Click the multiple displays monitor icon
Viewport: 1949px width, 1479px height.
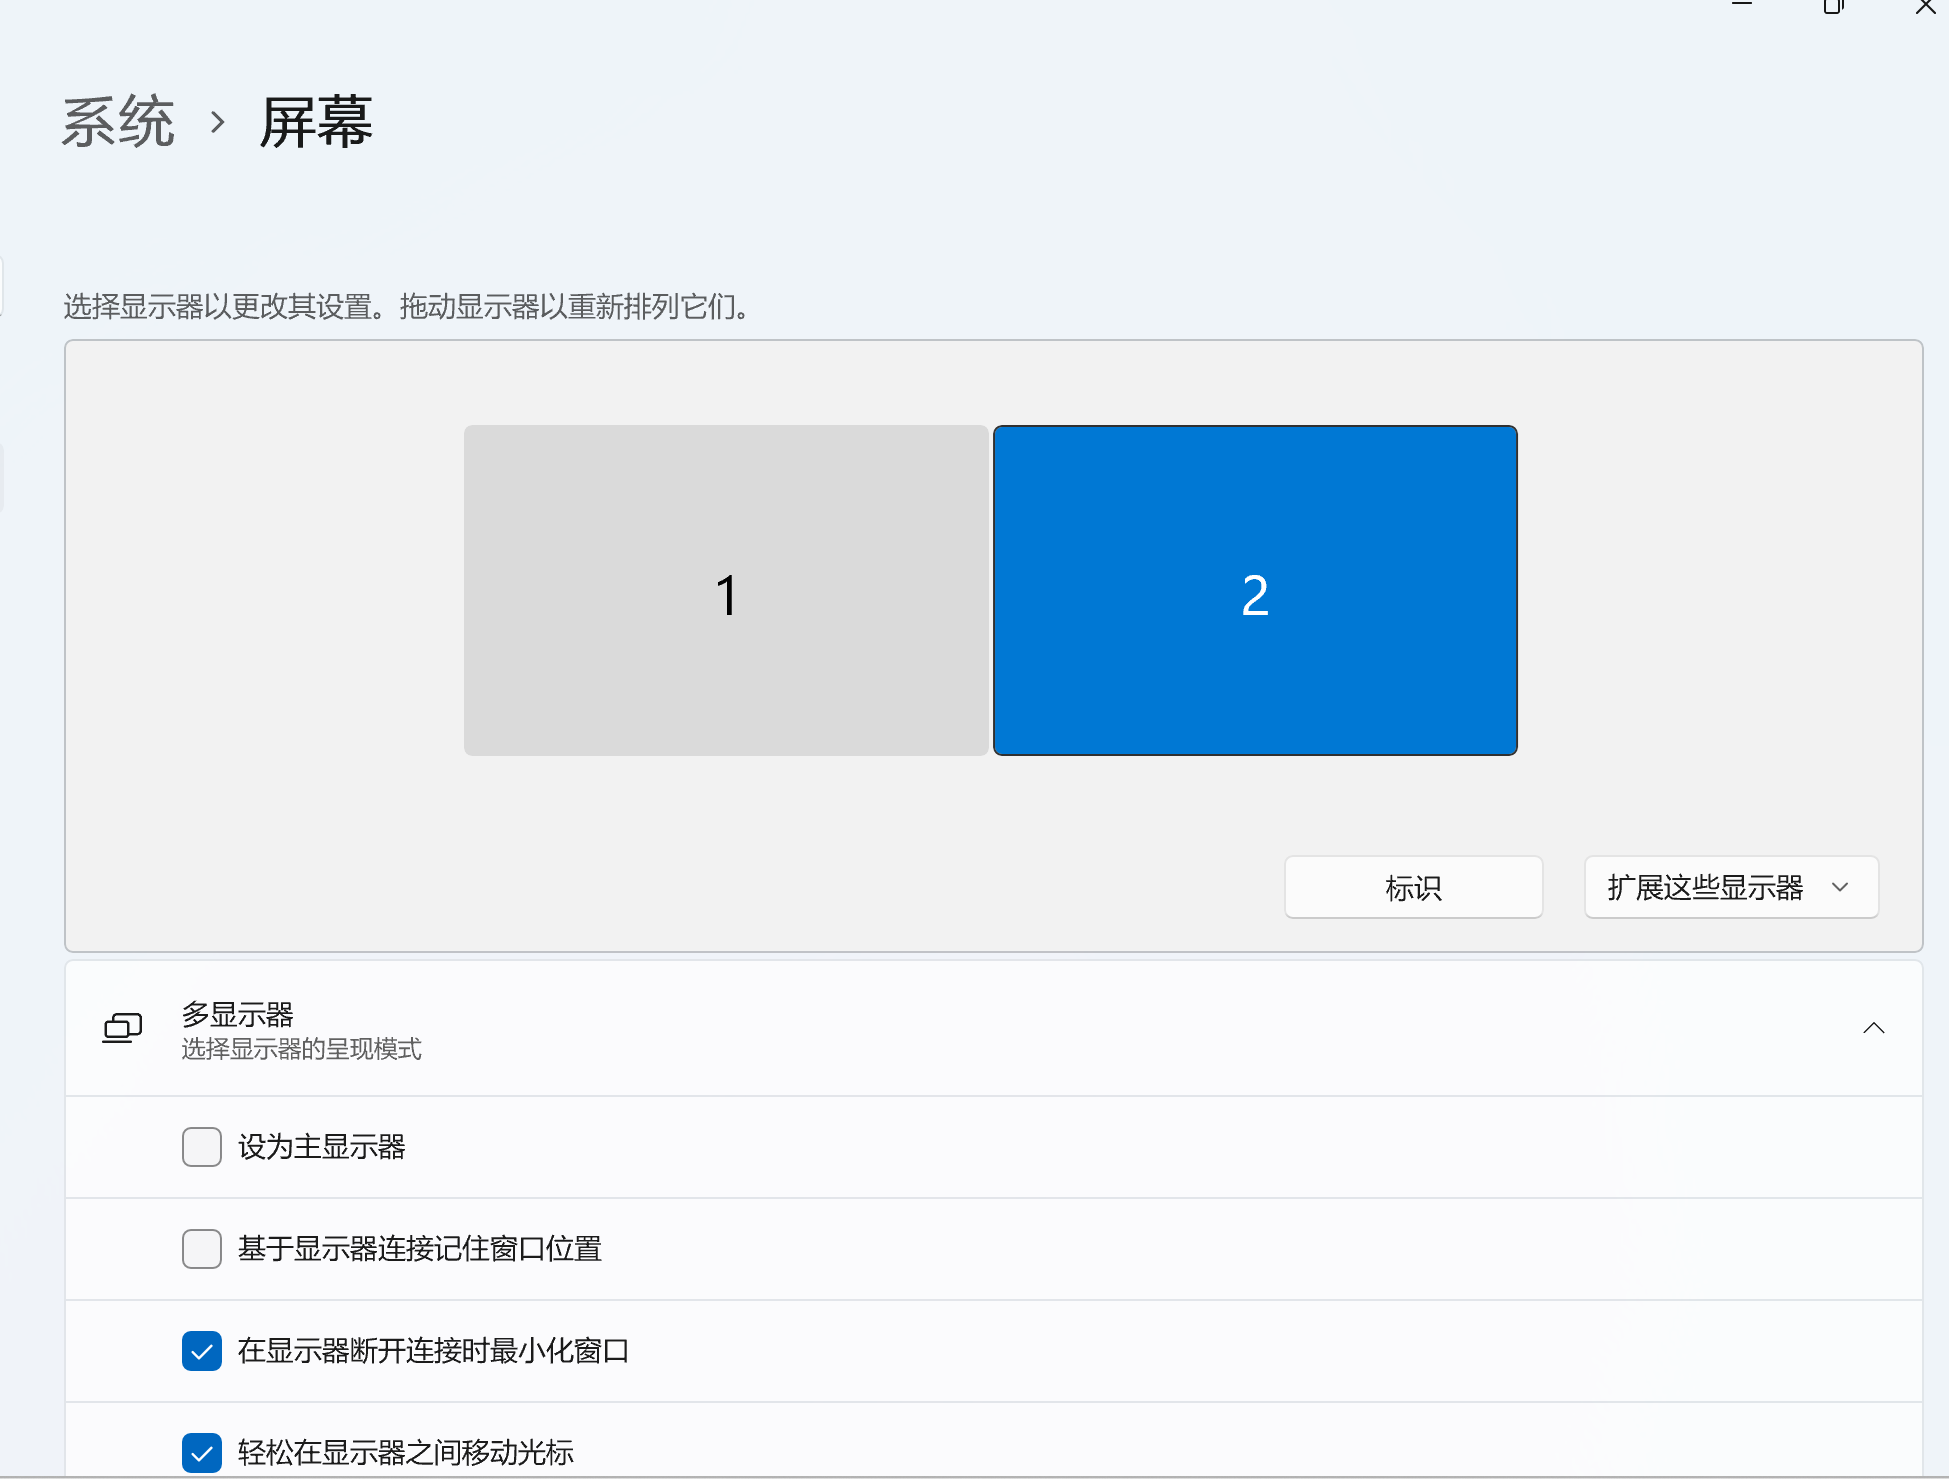pyautogui.click(x=122, y=1028)
